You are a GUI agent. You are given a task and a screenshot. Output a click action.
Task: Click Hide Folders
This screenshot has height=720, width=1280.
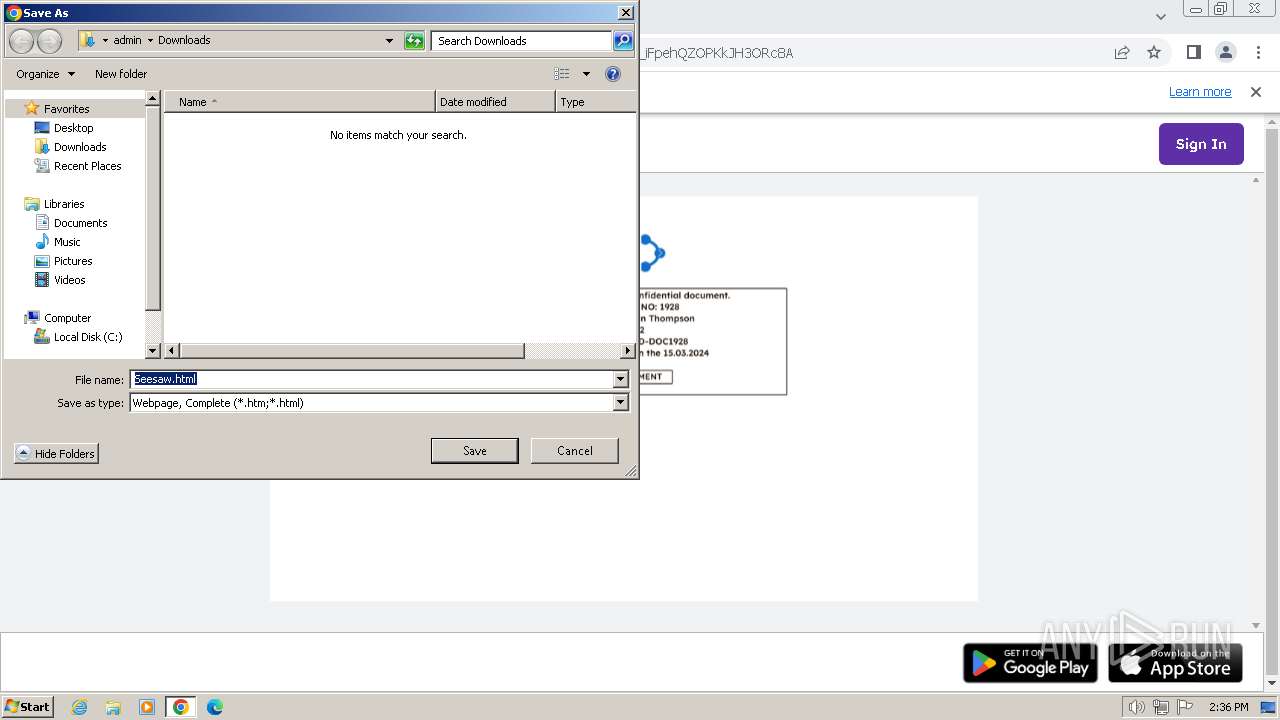coord(57,454)
